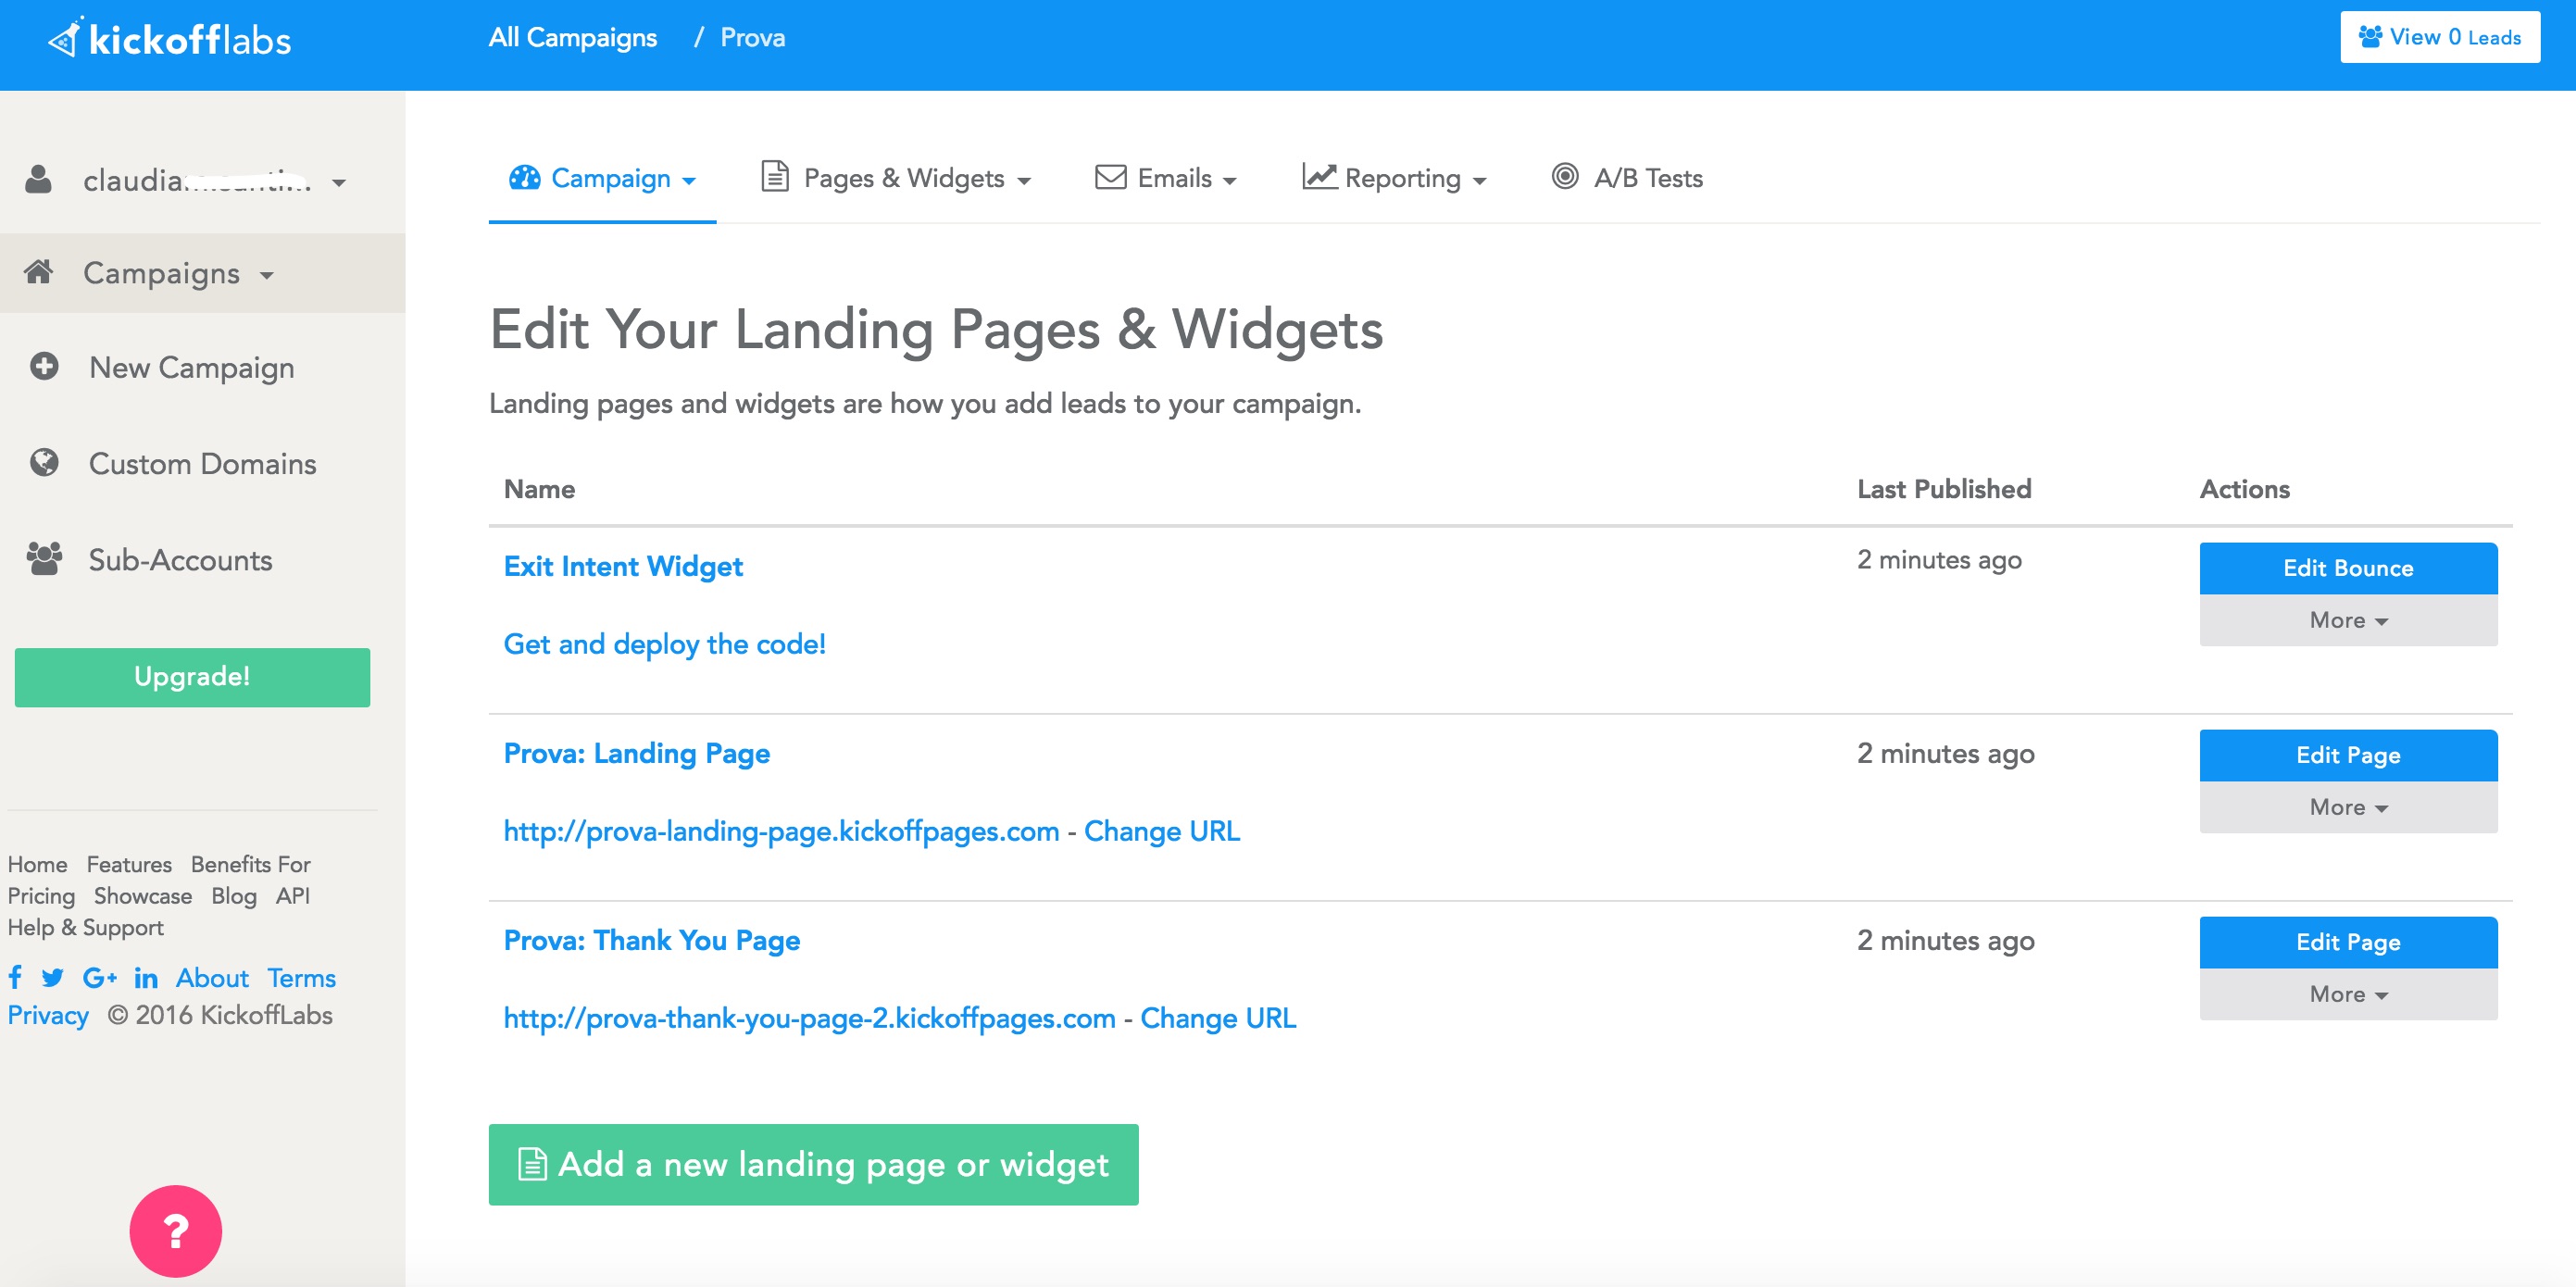Open the Reporting tab menu

pyautogui.click(x=1394, y=178)
